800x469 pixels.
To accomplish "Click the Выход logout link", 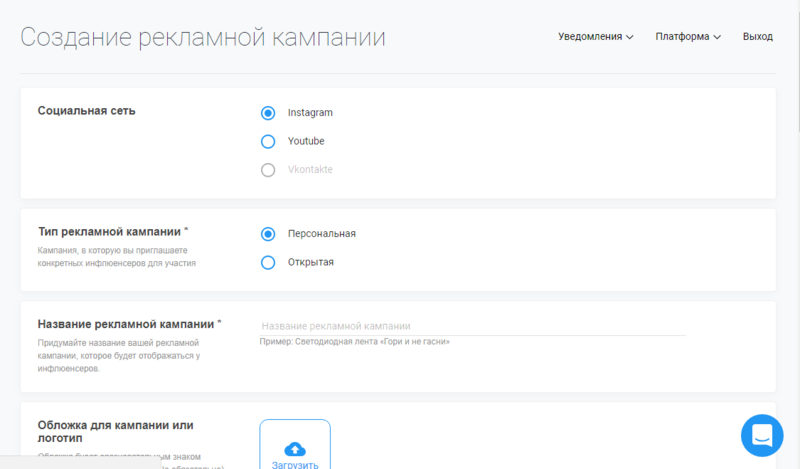I will point(757,37).
